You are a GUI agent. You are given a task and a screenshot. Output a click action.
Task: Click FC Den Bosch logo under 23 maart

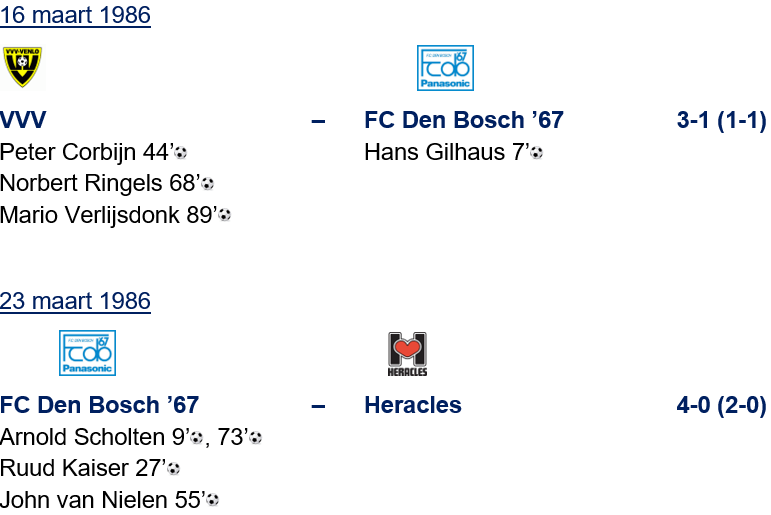click(x=88, y=353)
